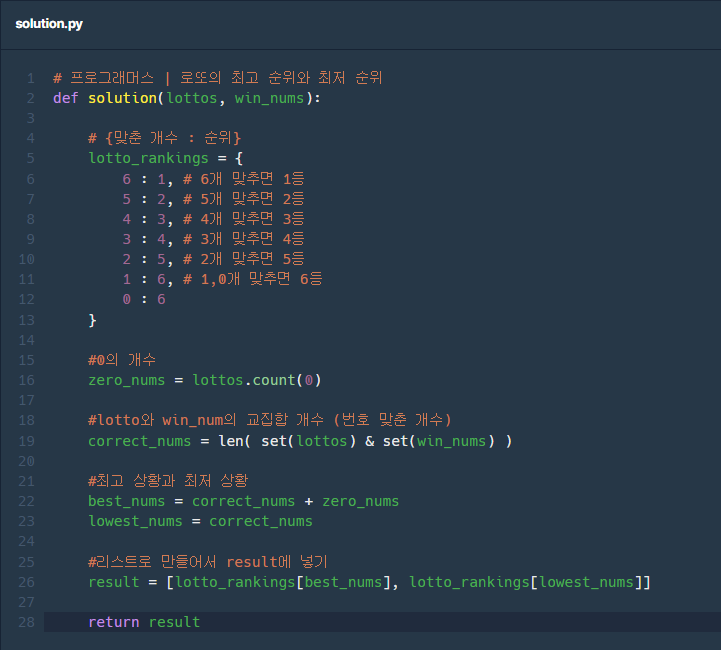721x650 pixels.
Task: Click the title comment on line 1
Action: tap(217, 78)
